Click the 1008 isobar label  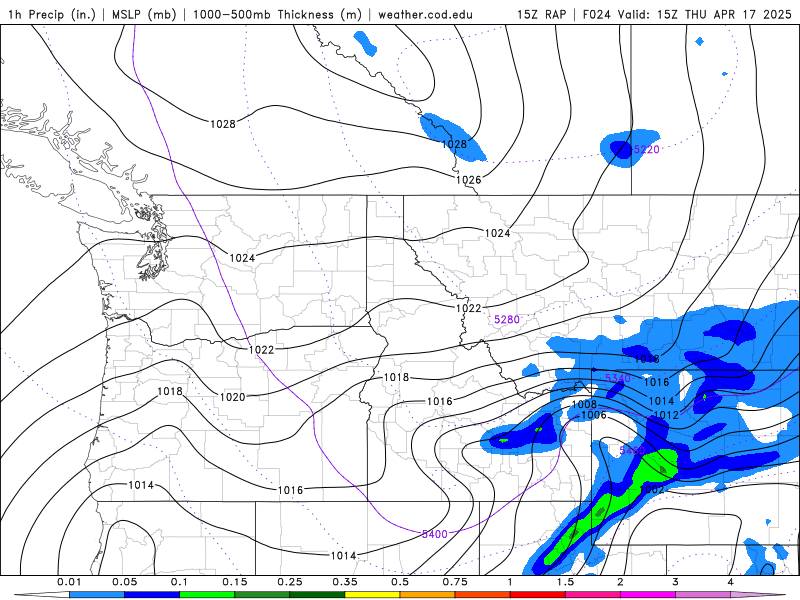(584, 405)
